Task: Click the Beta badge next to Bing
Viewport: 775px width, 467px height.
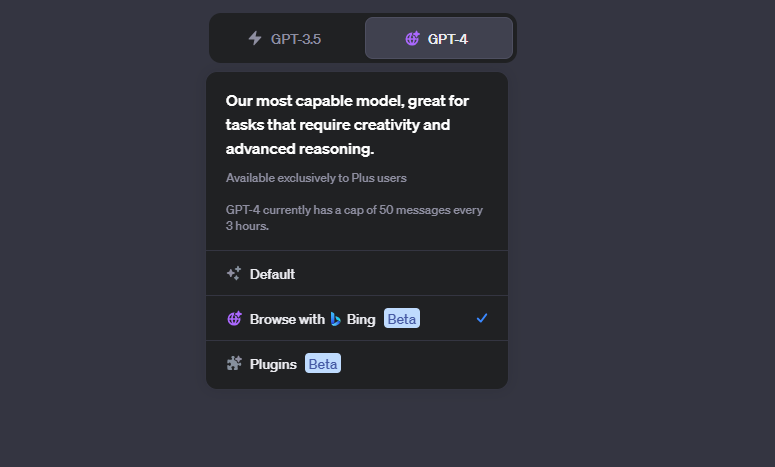Action: 402,319
